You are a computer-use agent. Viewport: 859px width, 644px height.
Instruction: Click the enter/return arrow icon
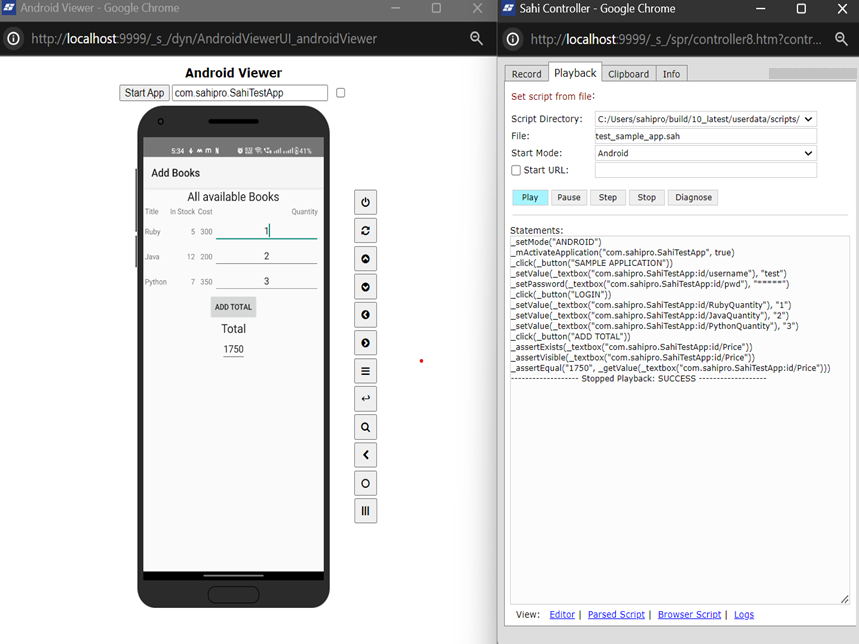[365, 399]
